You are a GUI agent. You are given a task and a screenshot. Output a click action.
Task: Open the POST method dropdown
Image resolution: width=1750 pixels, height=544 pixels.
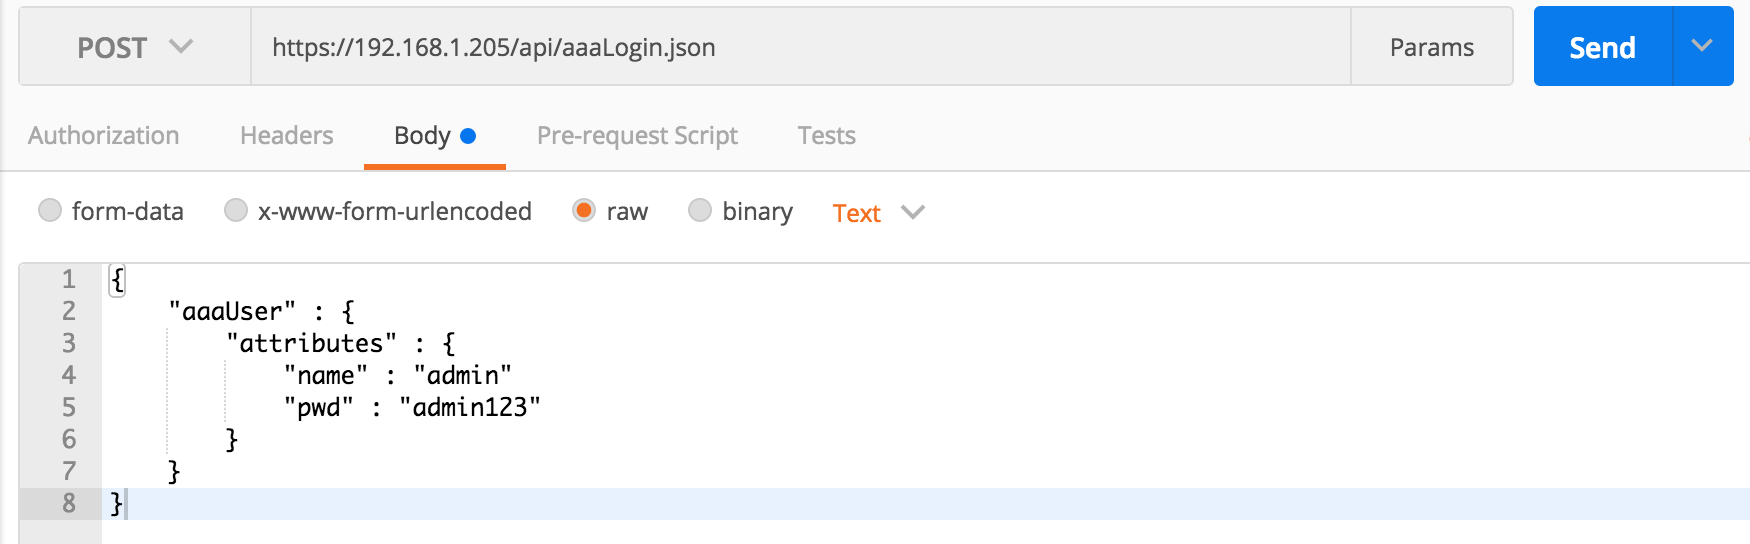point(135,47)
